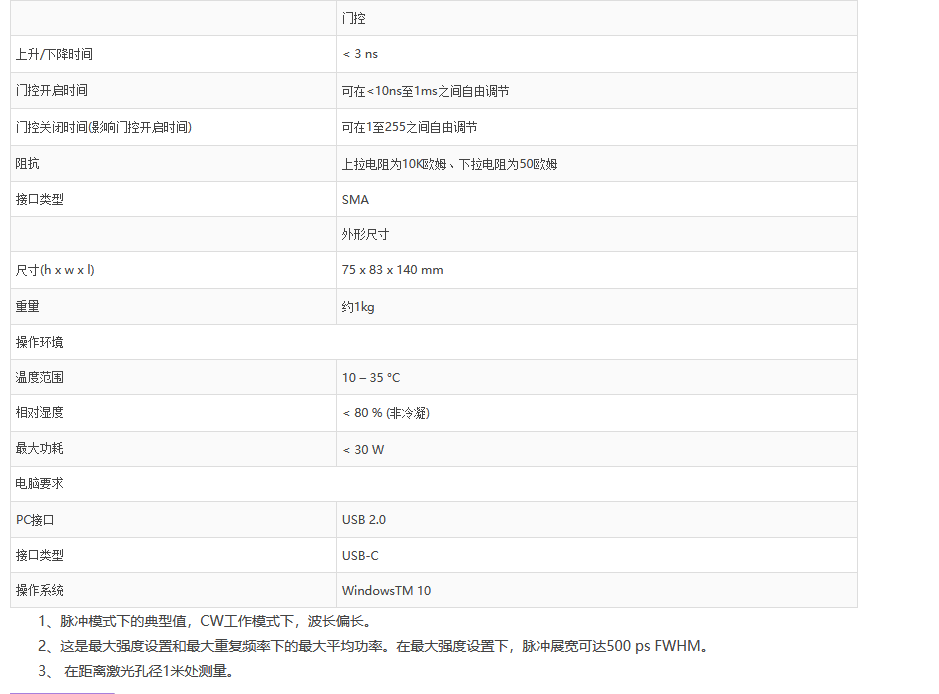Select the 约1kg weight value
Screen dimensions: 939x694
pyautogui.click(x=358, y=307)
